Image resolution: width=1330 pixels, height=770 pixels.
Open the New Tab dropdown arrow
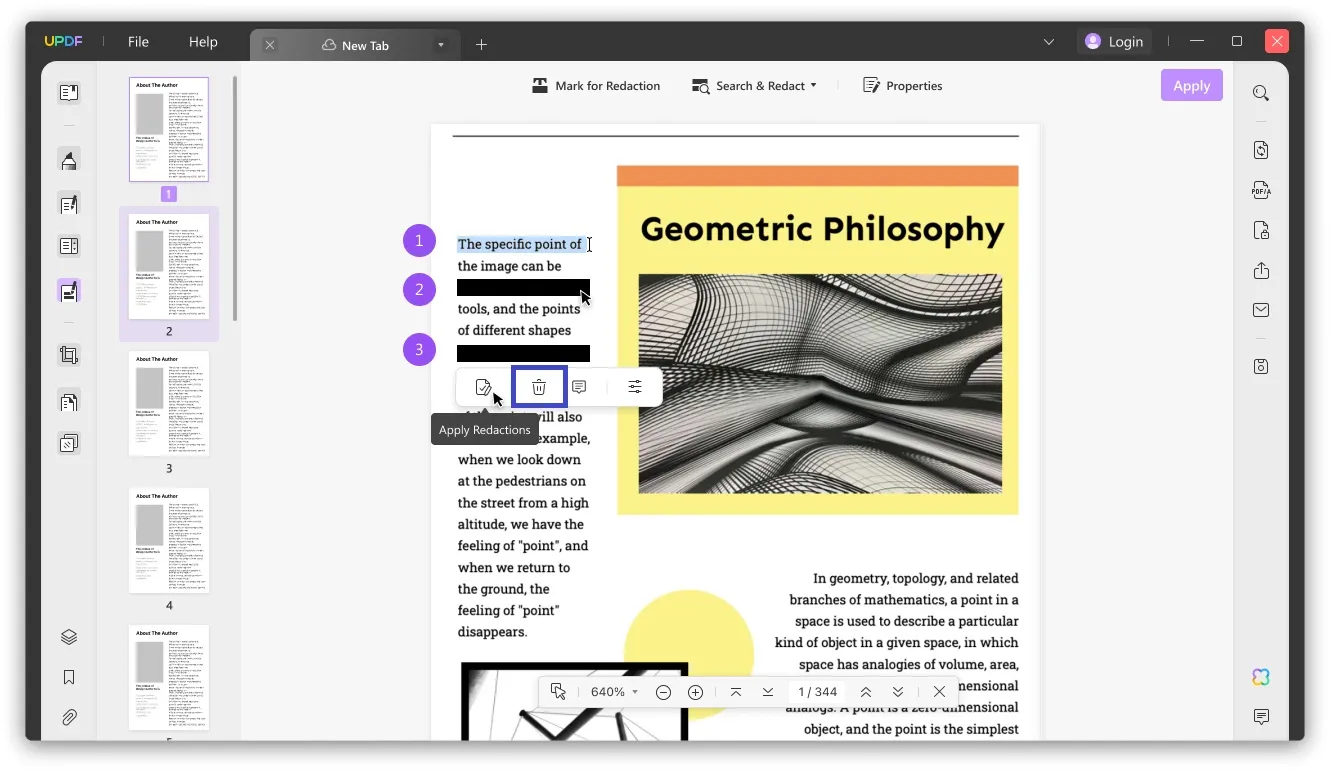click(440, 45)
